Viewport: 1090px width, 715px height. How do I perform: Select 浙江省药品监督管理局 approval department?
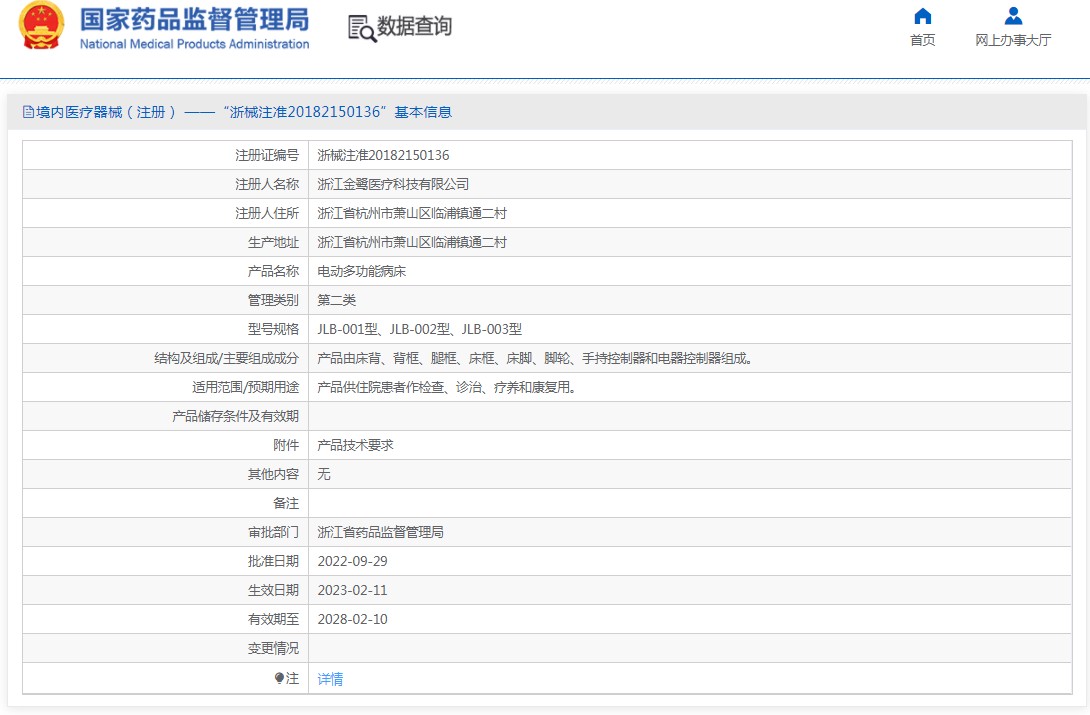point(381,532)
